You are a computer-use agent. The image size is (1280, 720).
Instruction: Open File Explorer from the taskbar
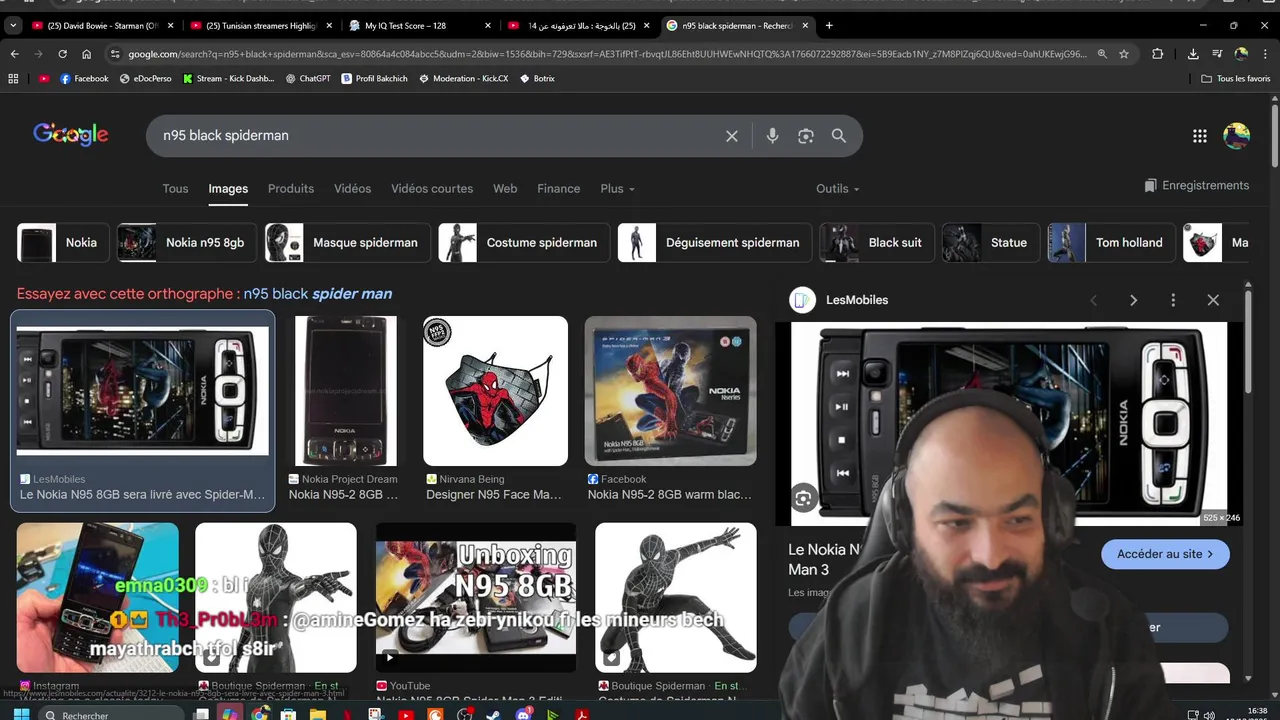click(x=318, y=714)
